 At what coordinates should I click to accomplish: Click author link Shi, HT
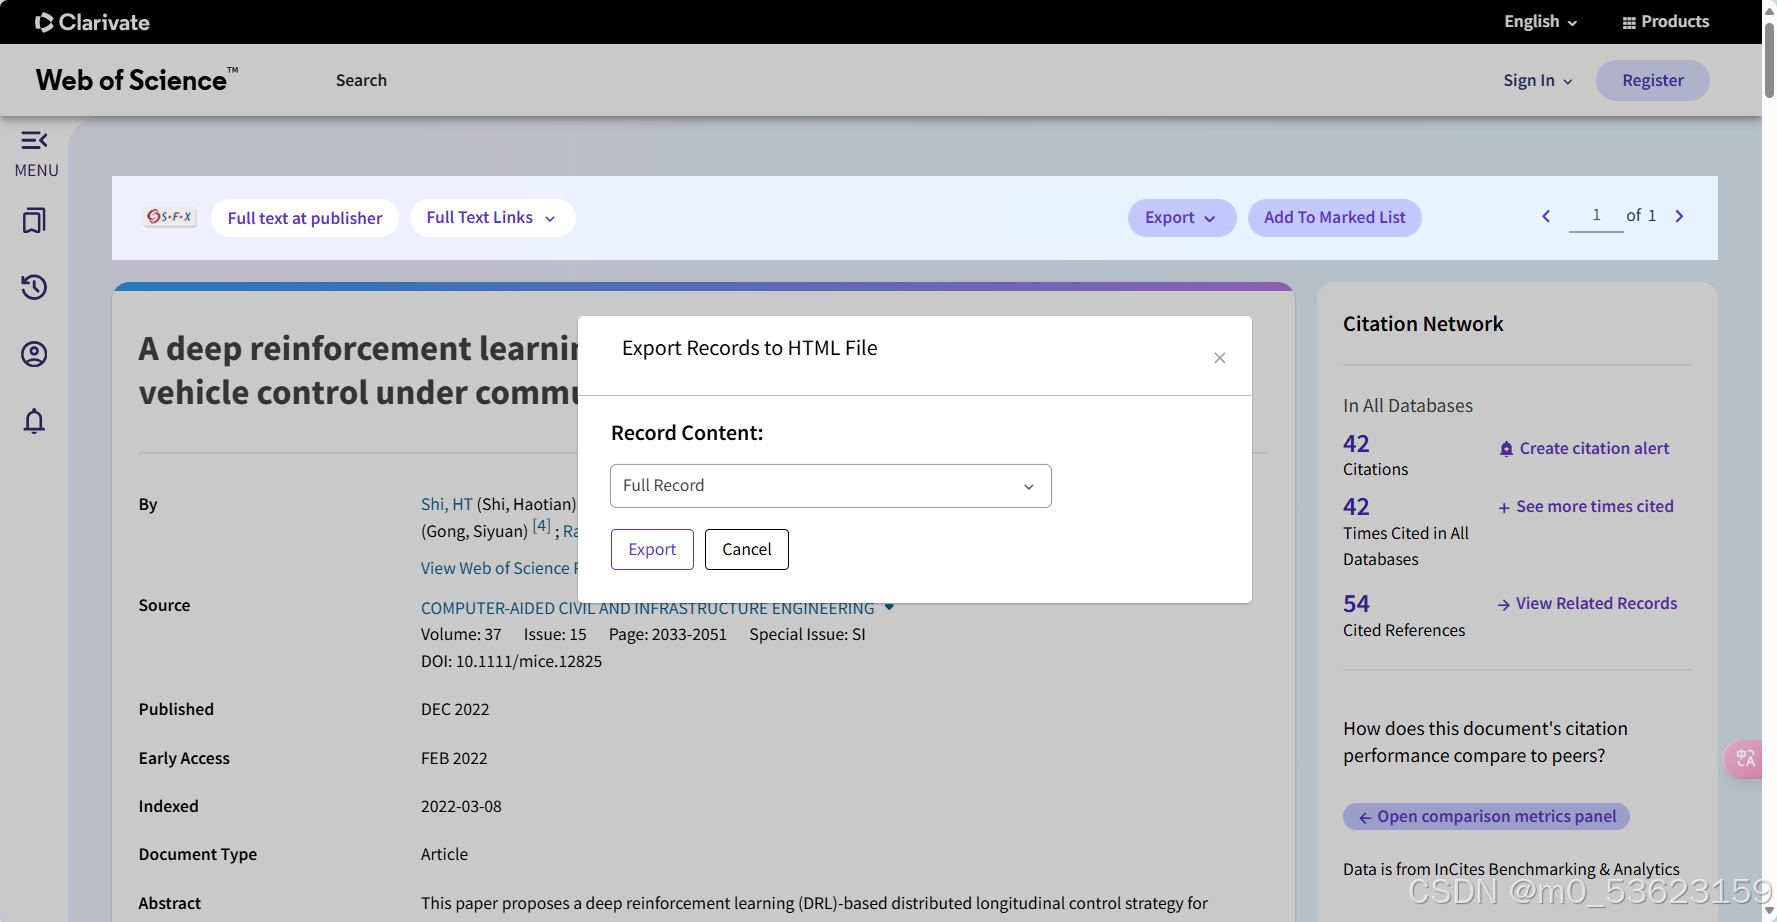446,504
